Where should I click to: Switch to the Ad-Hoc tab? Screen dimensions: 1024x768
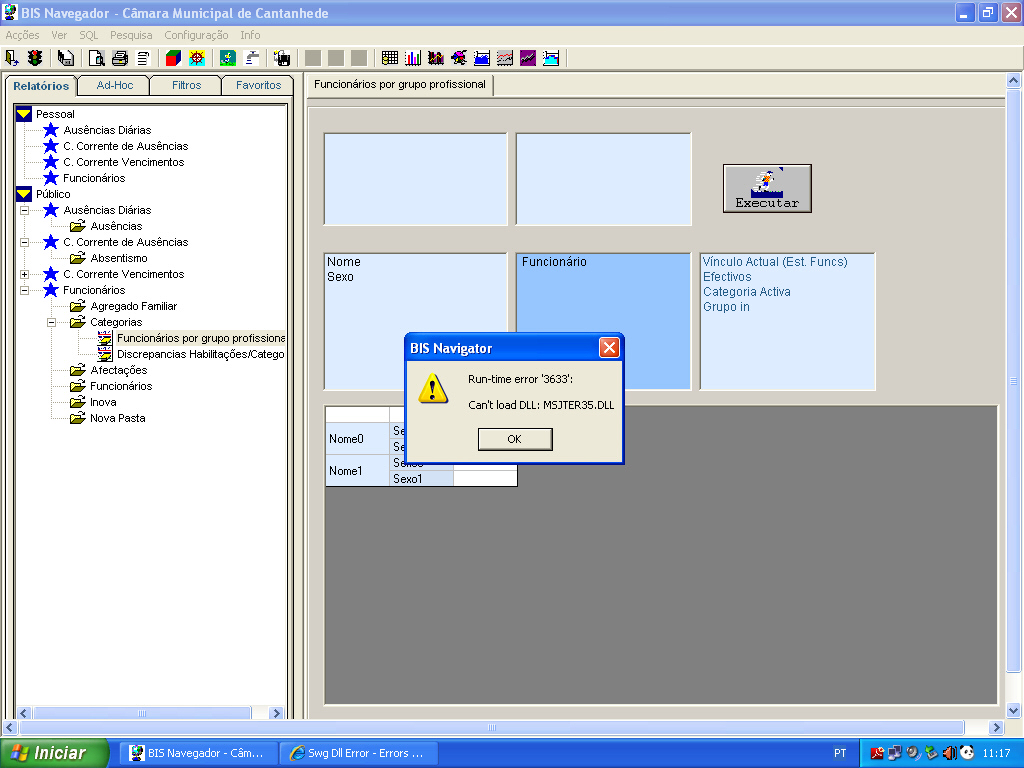pyautogui.click(x=114, y=85)
